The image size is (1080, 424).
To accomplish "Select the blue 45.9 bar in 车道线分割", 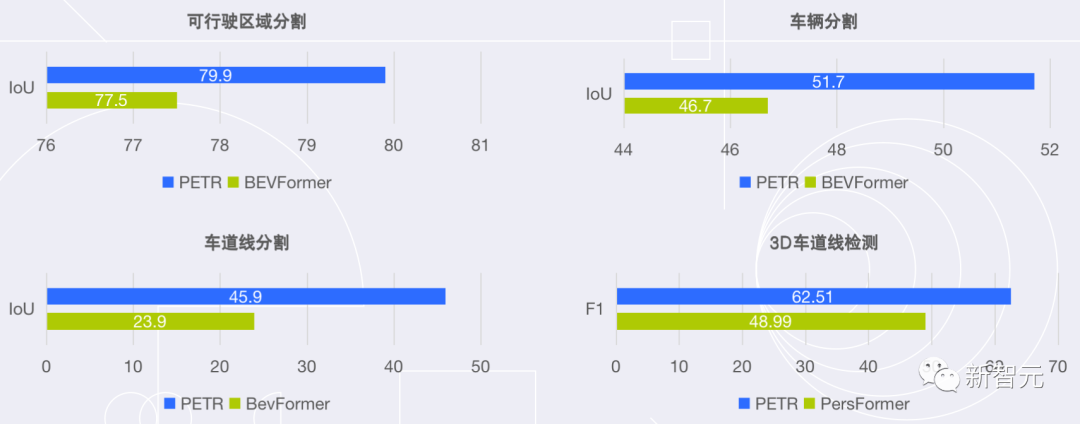I will 245,296.
